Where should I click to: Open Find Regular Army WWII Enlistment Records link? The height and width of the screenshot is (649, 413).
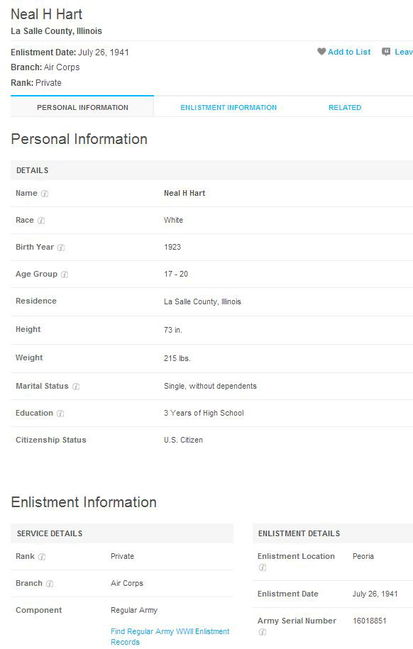coord(170,637)
